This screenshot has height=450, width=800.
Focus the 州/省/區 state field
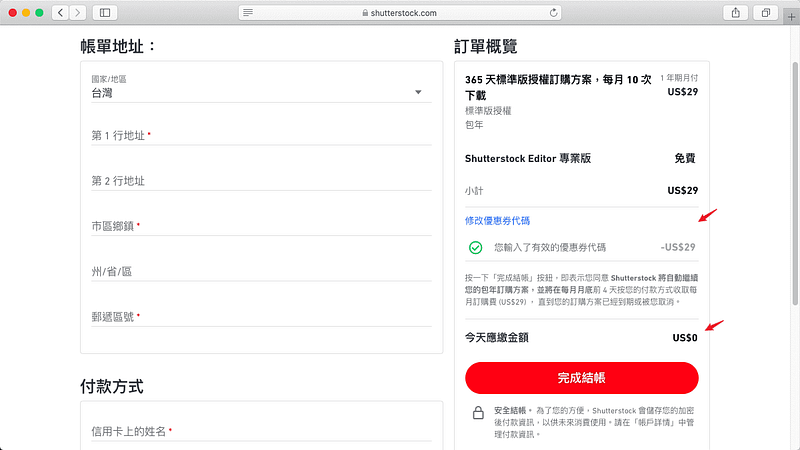coord(261,271)
